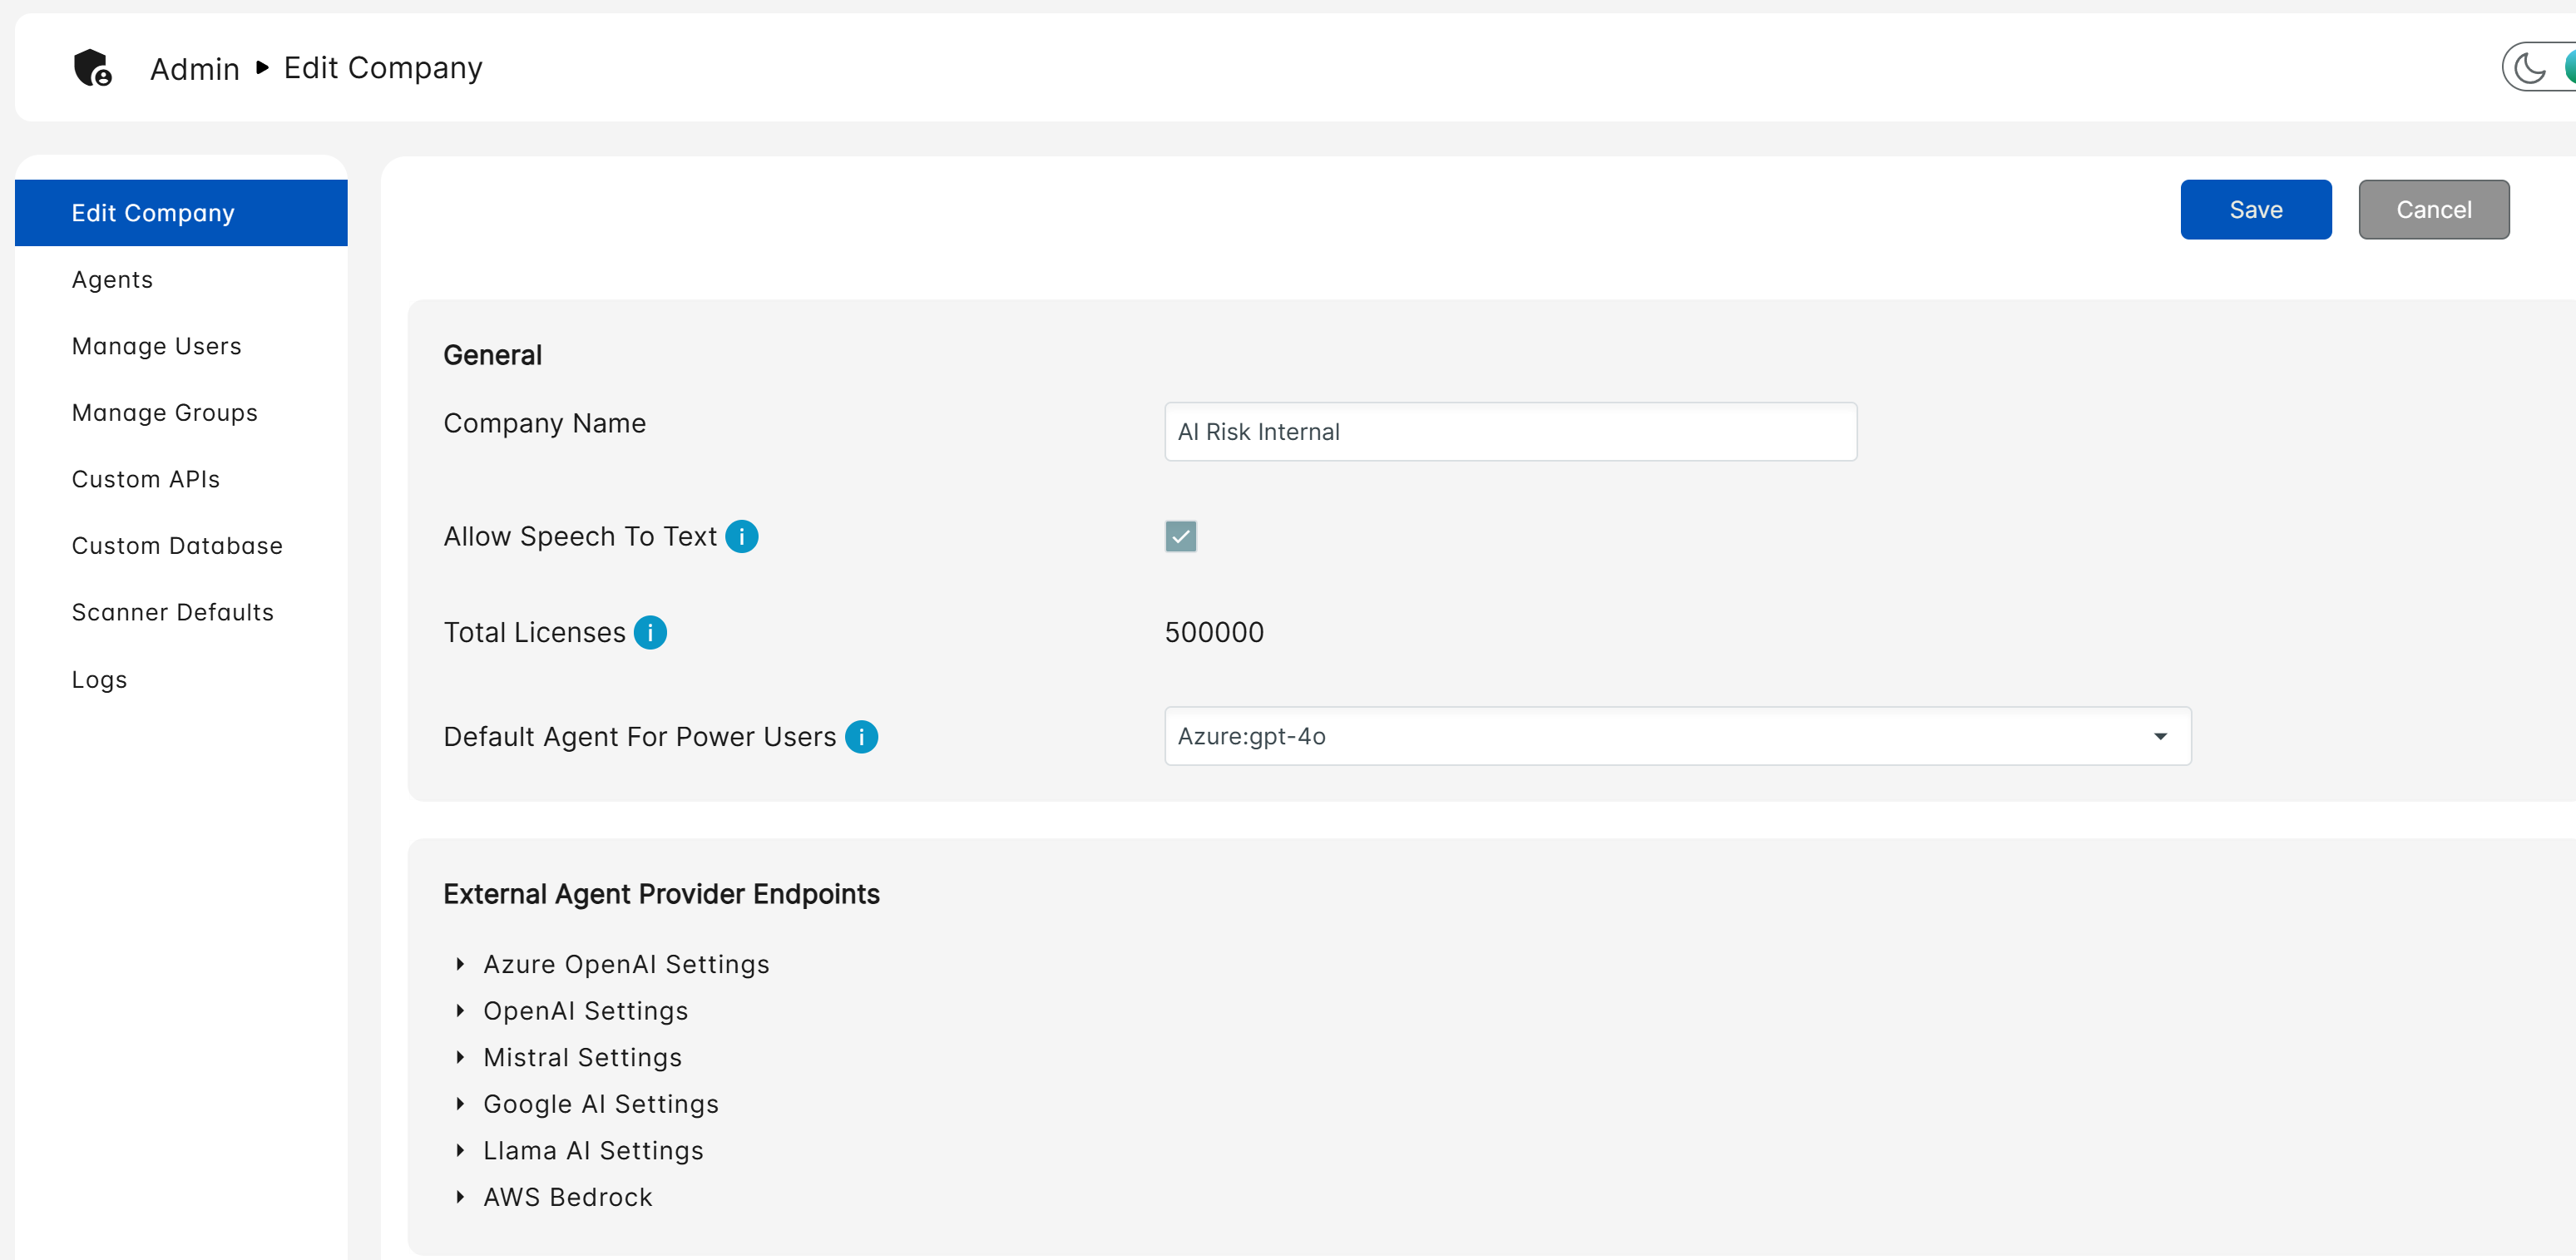Click info icon beside Total Licenses
The image size is (2576, 1260).
click(x=650, y=633)
